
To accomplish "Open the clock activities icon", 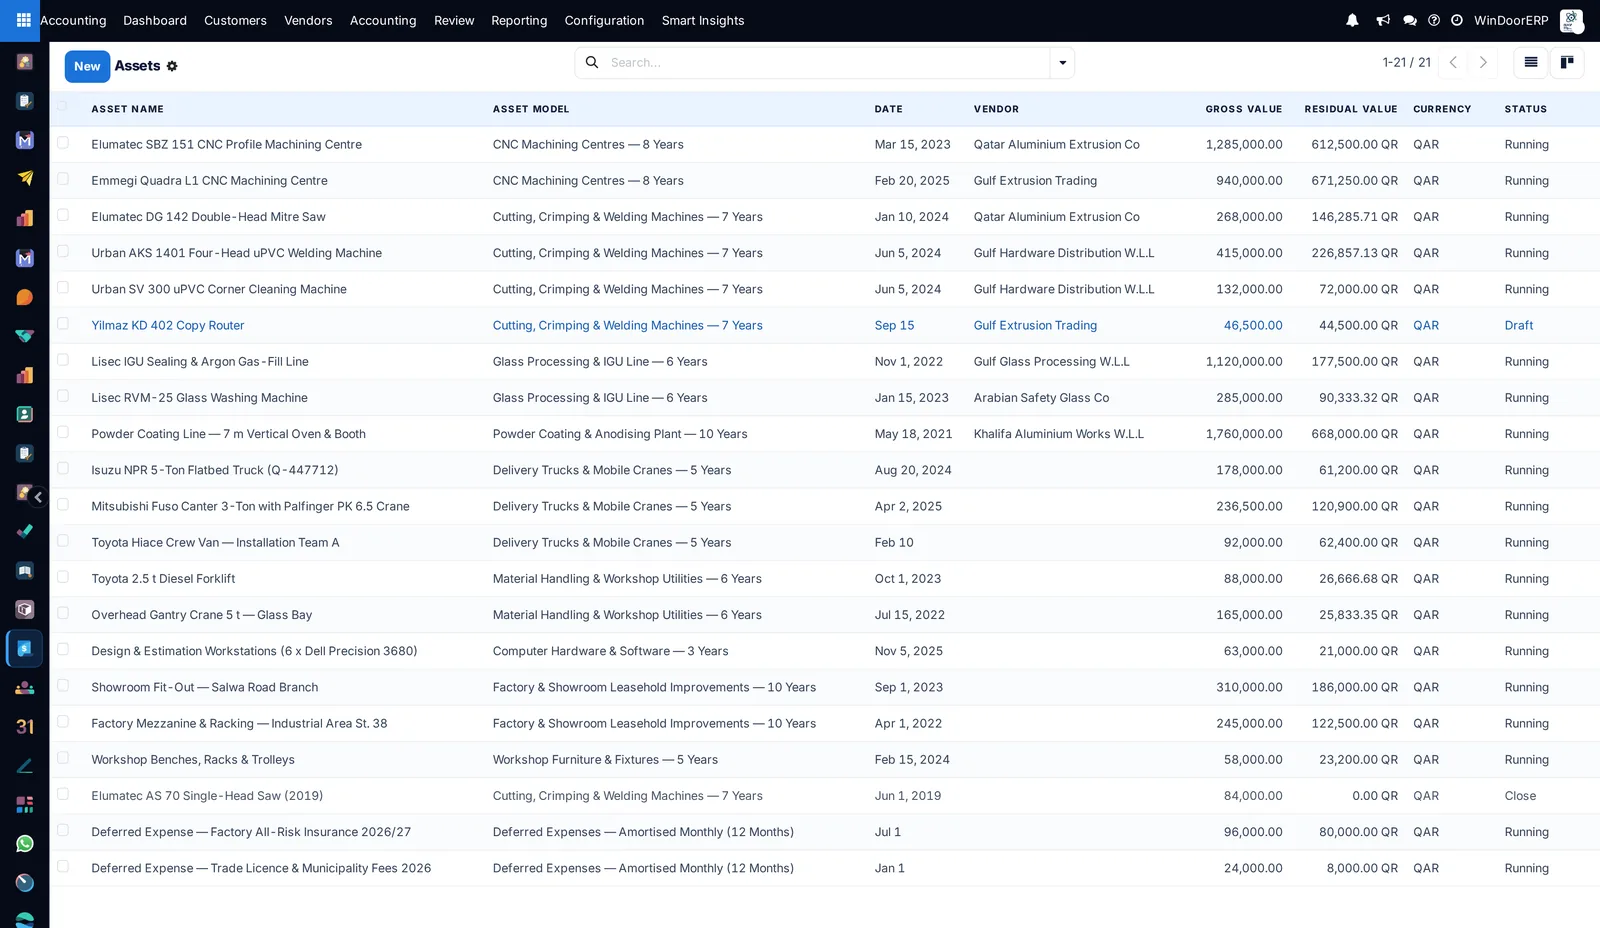I will (1457, 20).
